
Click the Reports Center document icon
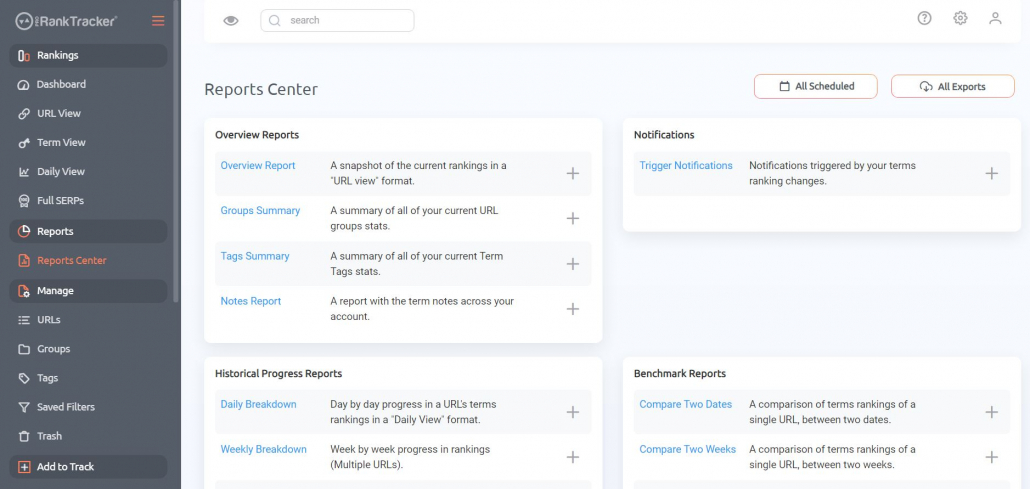click(x=24, y=260)
